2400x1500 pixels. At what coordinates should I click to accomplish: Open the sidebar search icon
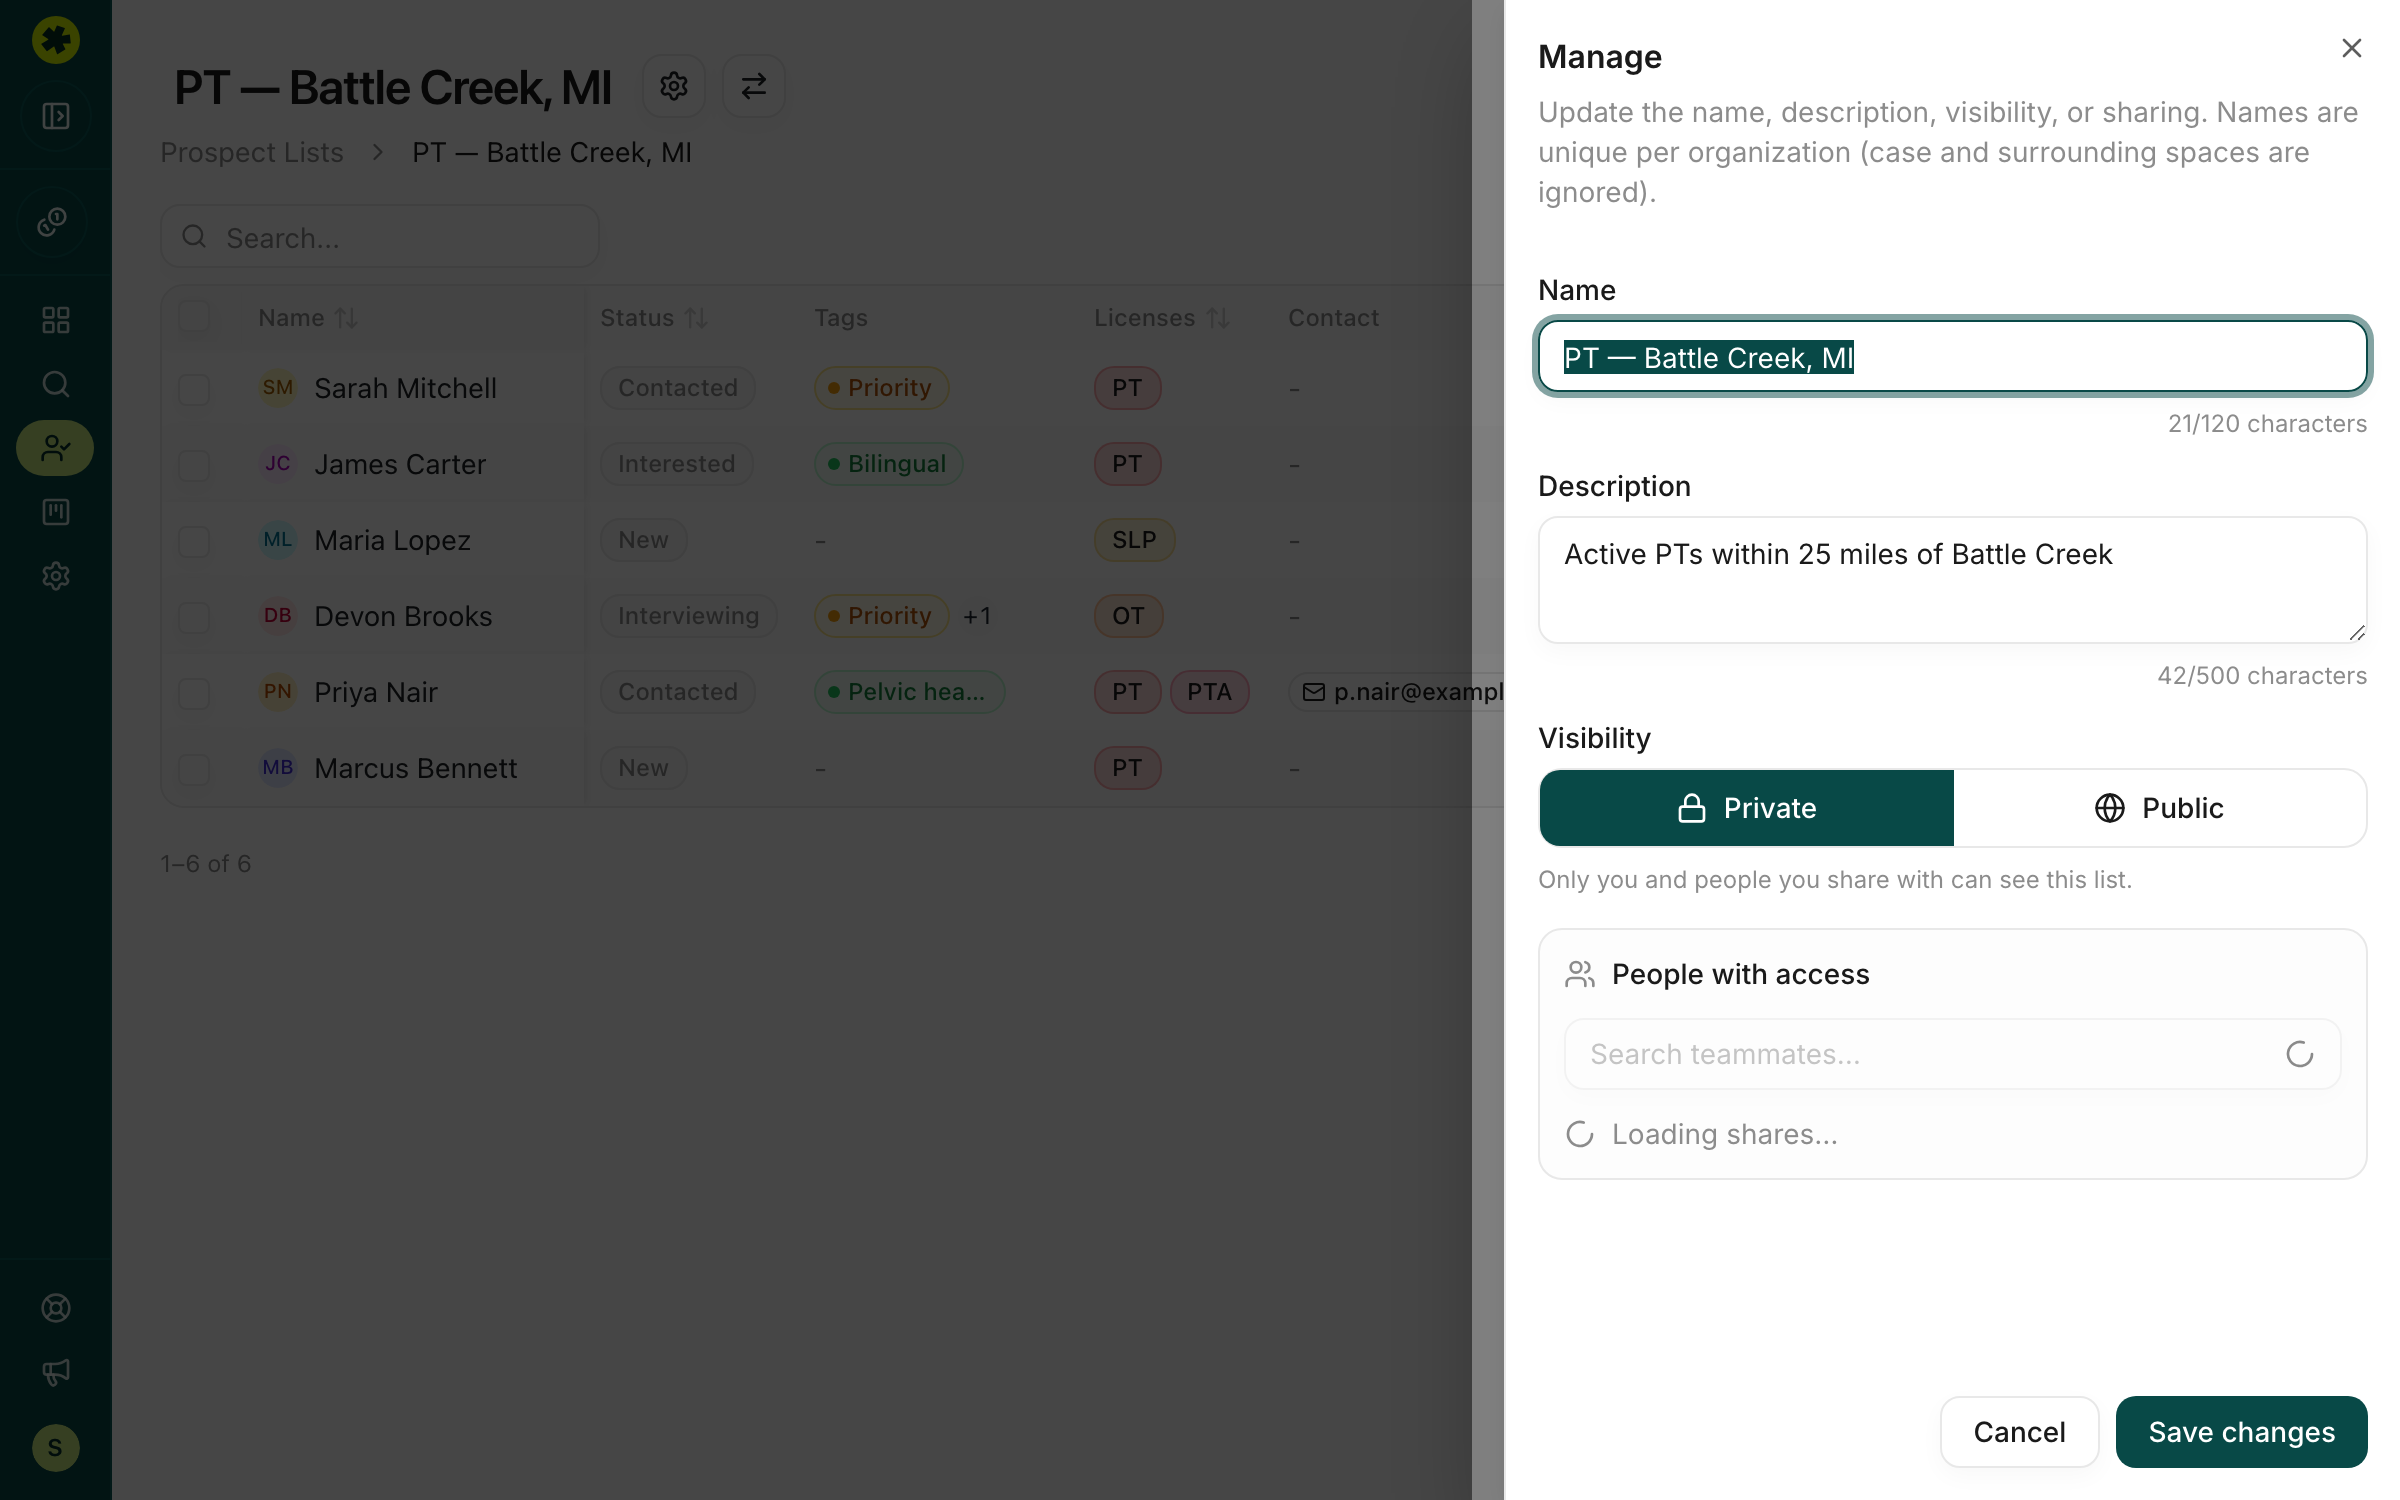coord(56,384)
